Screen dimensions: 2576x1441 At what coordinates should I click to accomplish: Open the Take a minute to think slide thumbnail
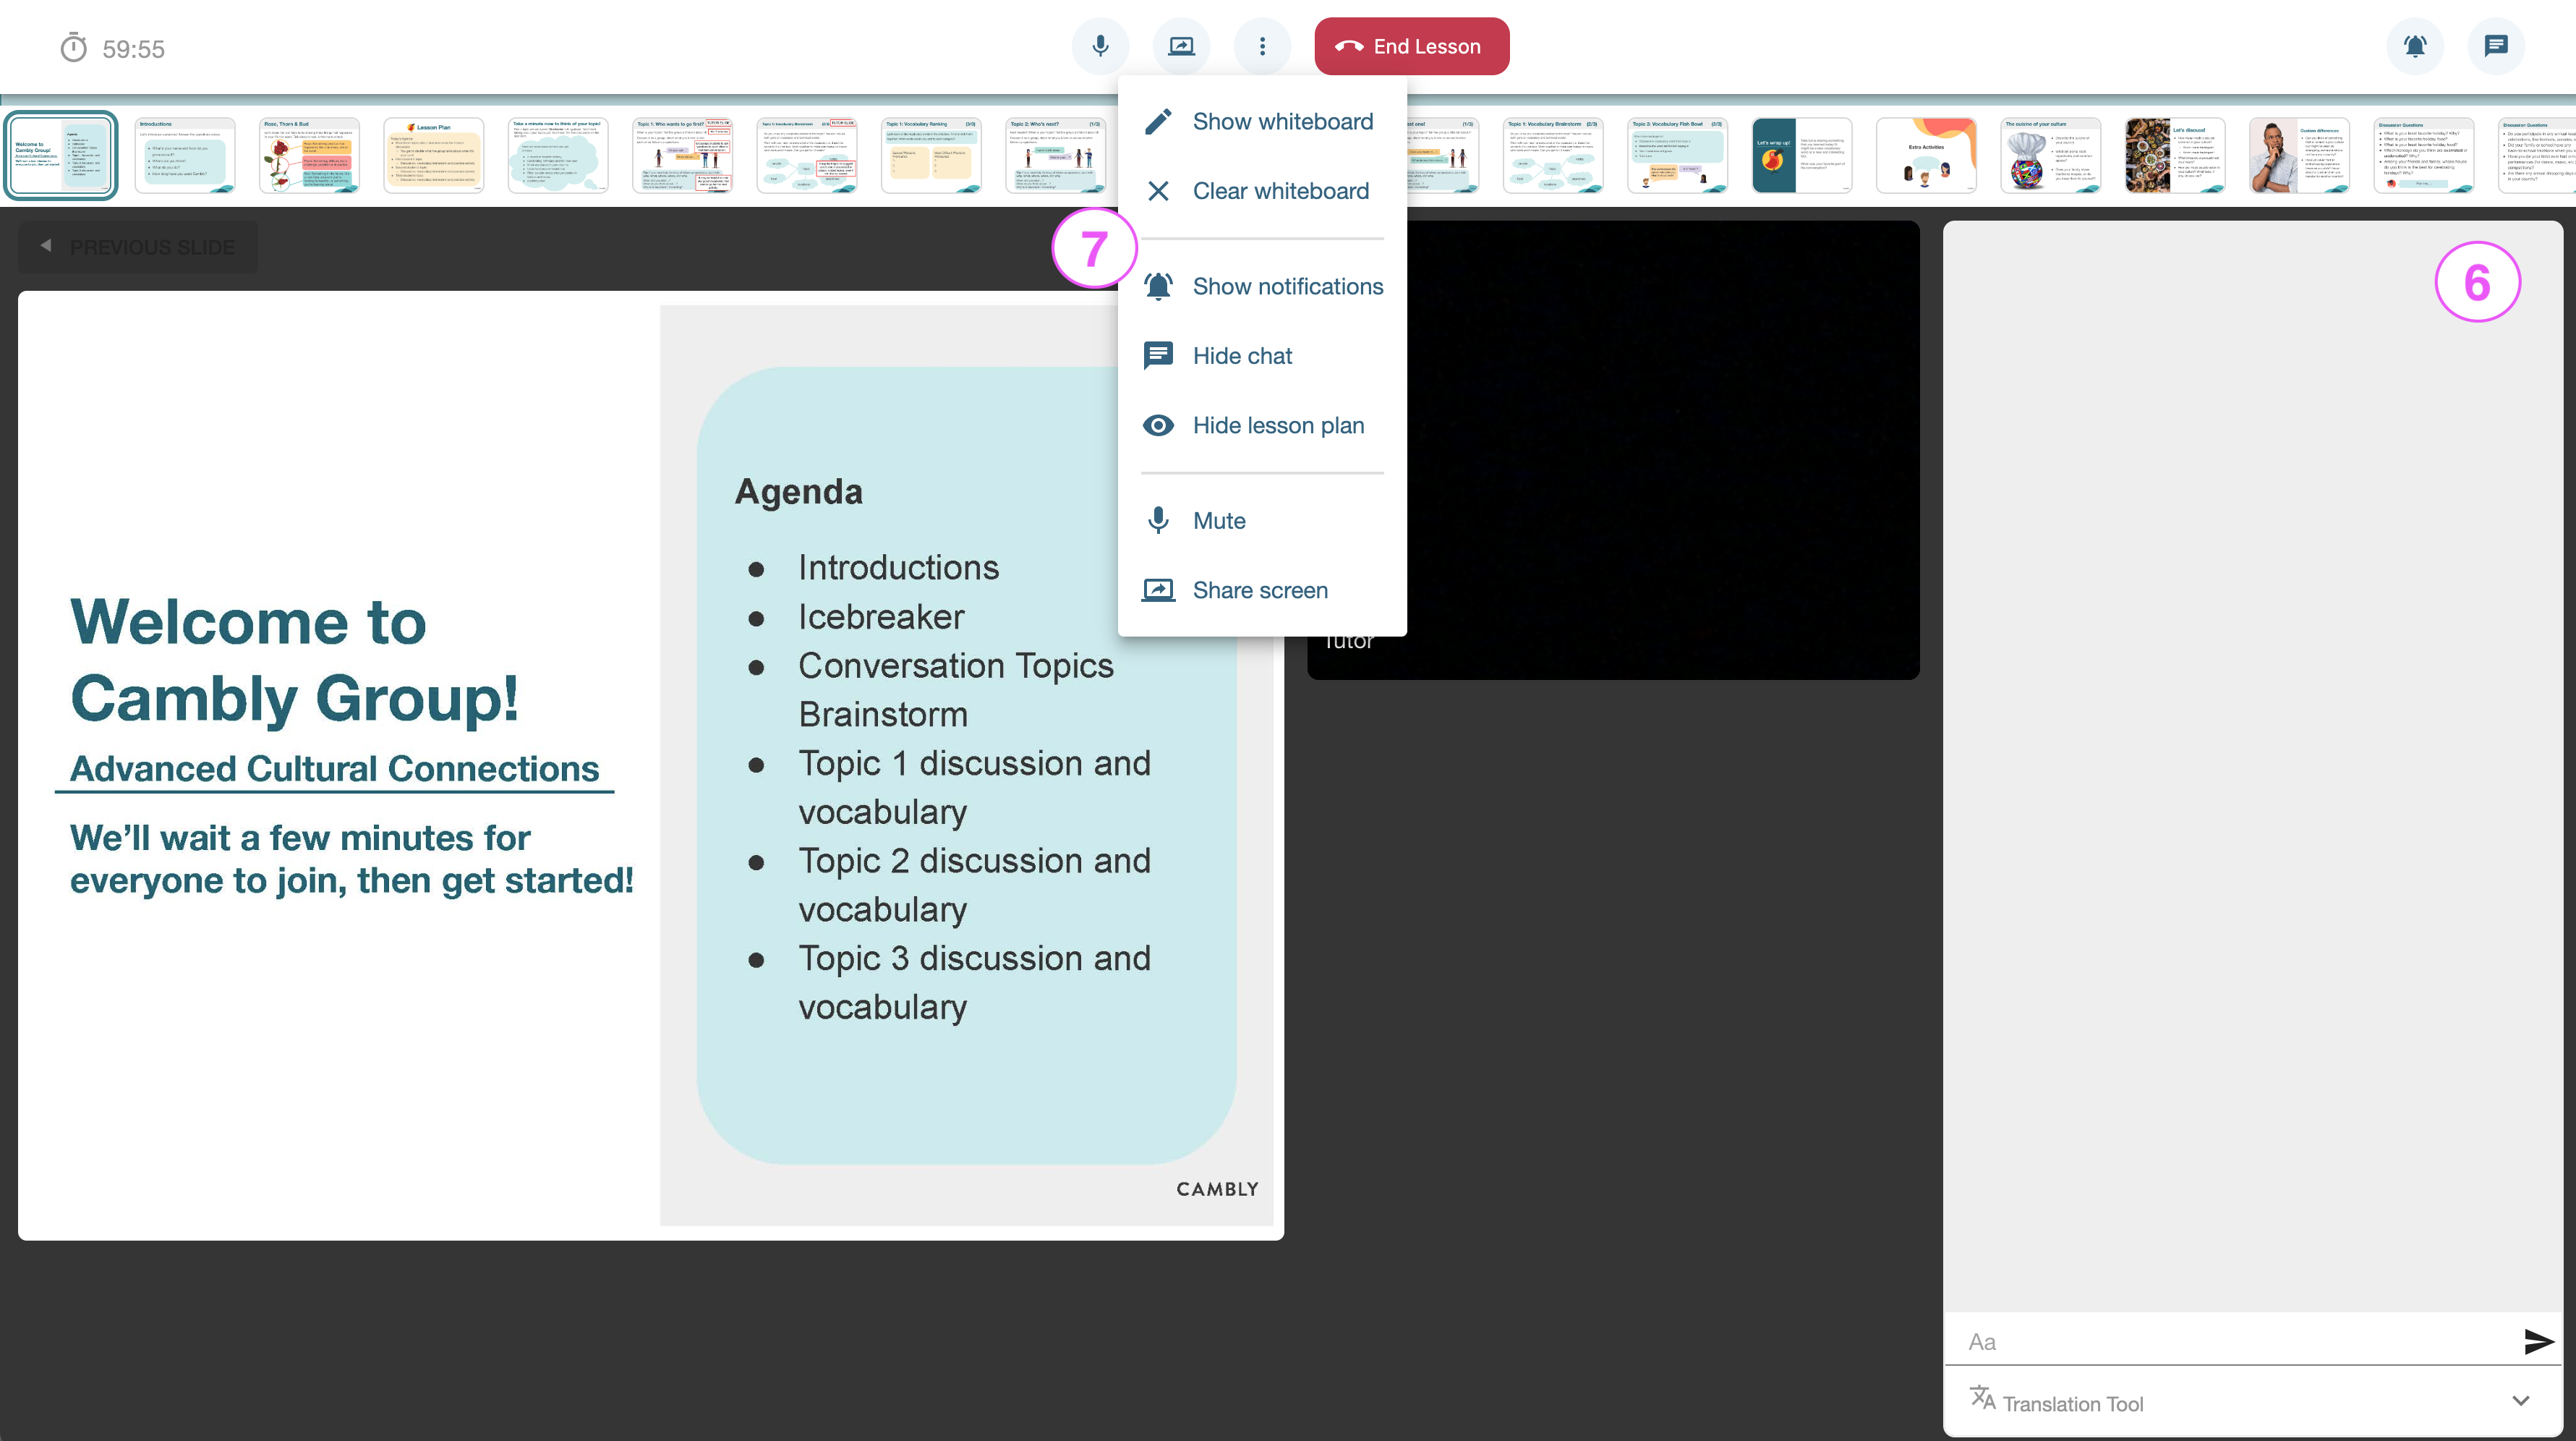[558, 156]
